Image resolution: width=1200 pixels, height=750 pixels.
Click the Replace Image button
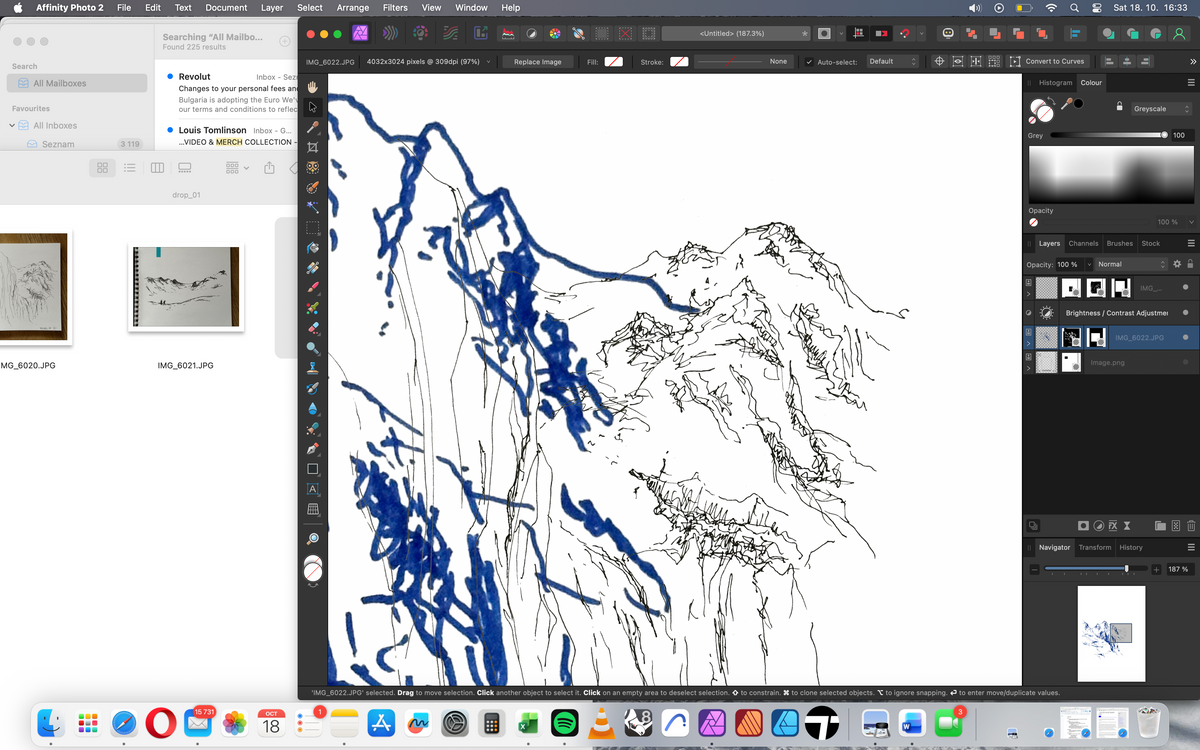tap(538, 62)
